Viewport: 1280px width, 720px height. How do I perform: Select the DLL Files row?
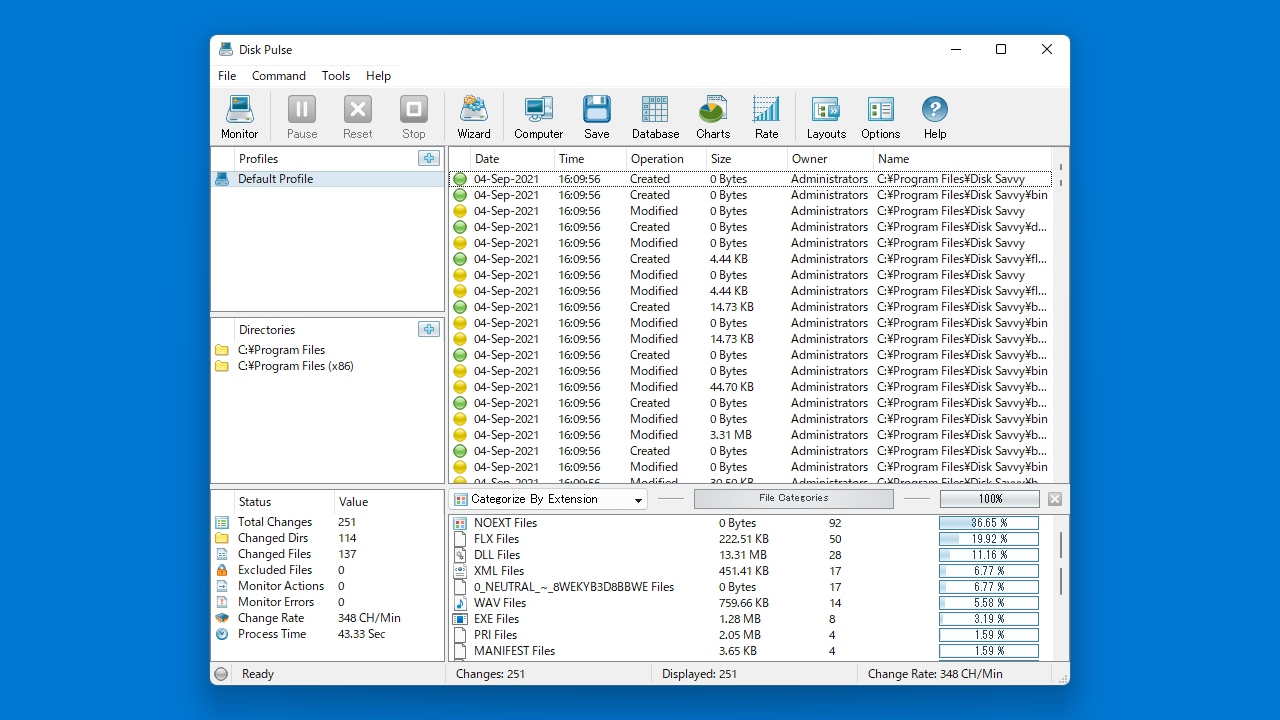[x=750, y=555]
